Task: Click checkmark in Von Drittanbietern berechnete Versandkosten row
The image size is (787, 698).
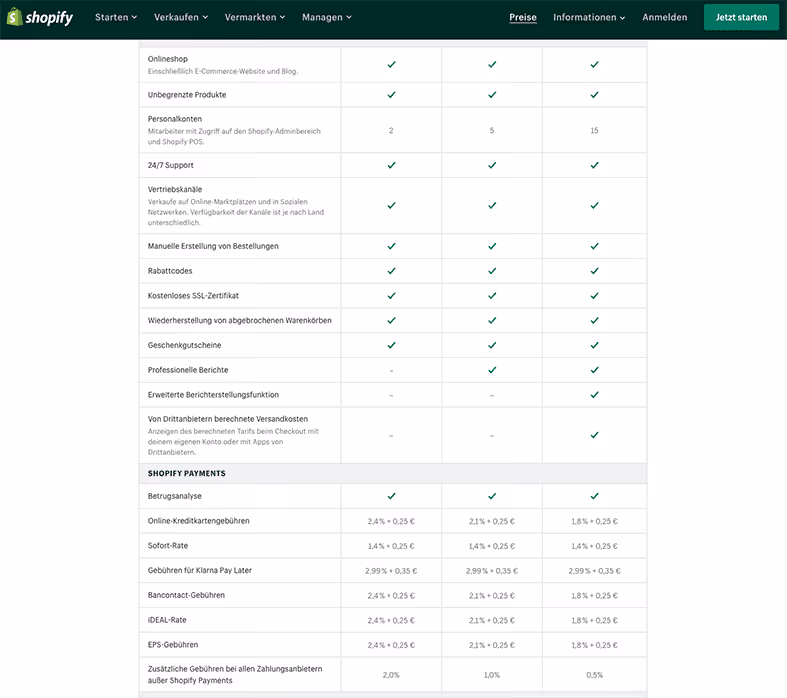Action: (x=595, y=435)
